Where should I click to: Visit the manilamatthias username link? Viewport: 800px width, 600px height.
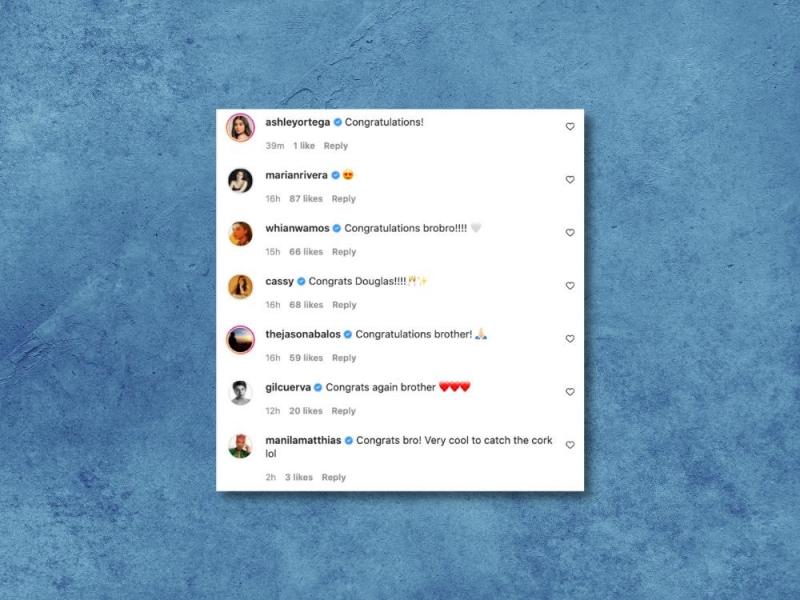(x=303, y=440)
